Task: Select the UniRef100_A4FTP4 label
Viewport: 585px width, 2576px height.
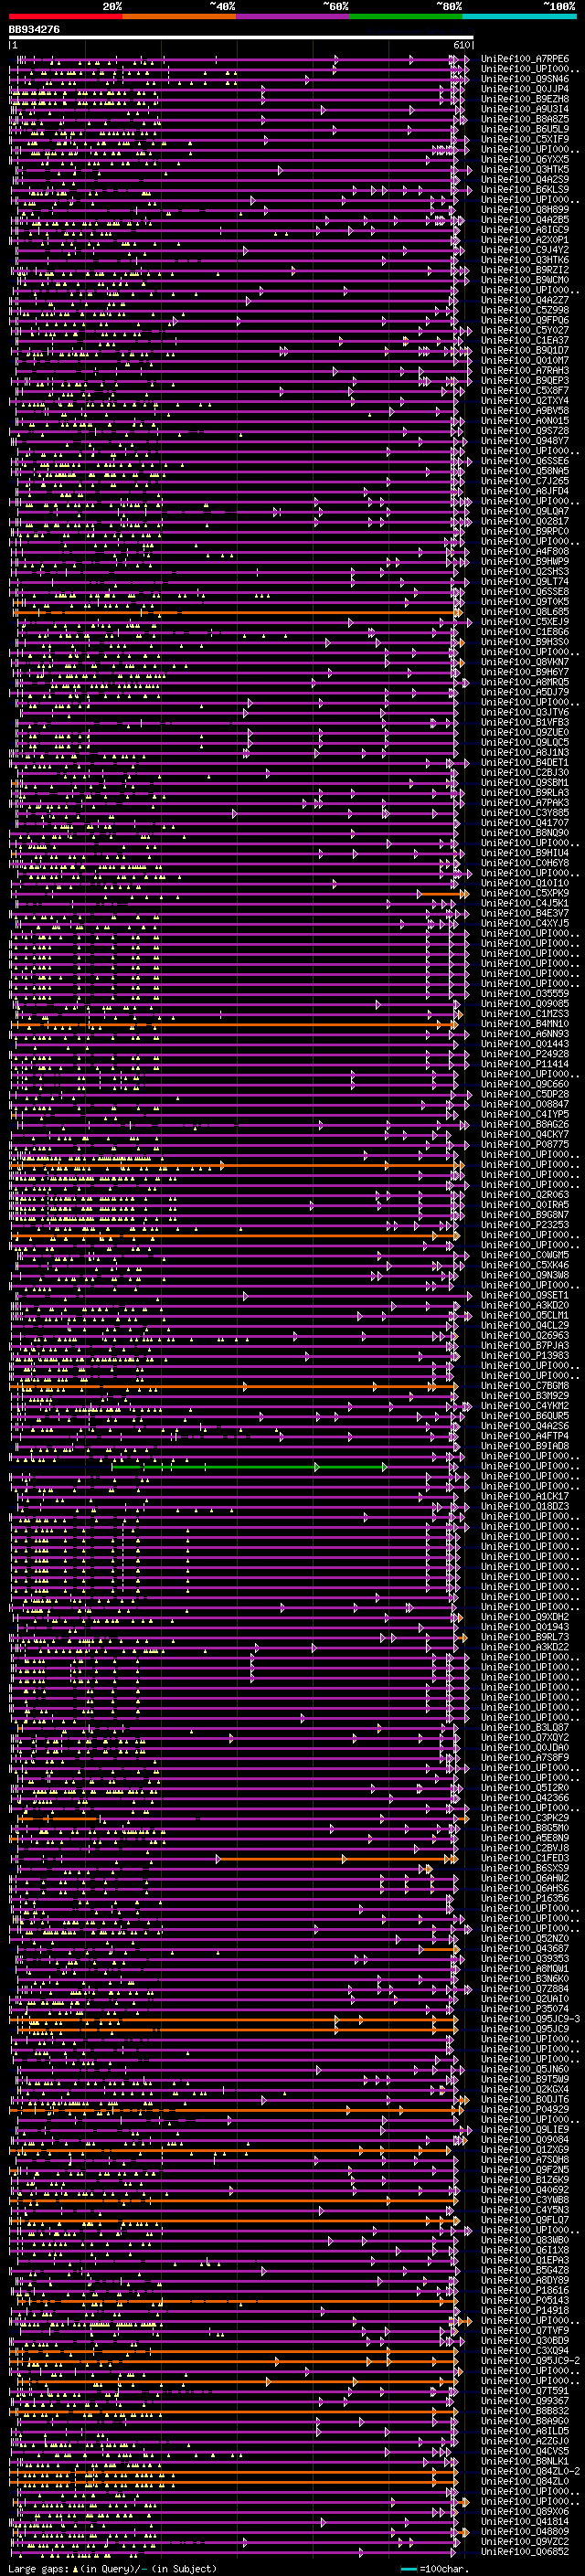Action: [x=525, y=1436]
